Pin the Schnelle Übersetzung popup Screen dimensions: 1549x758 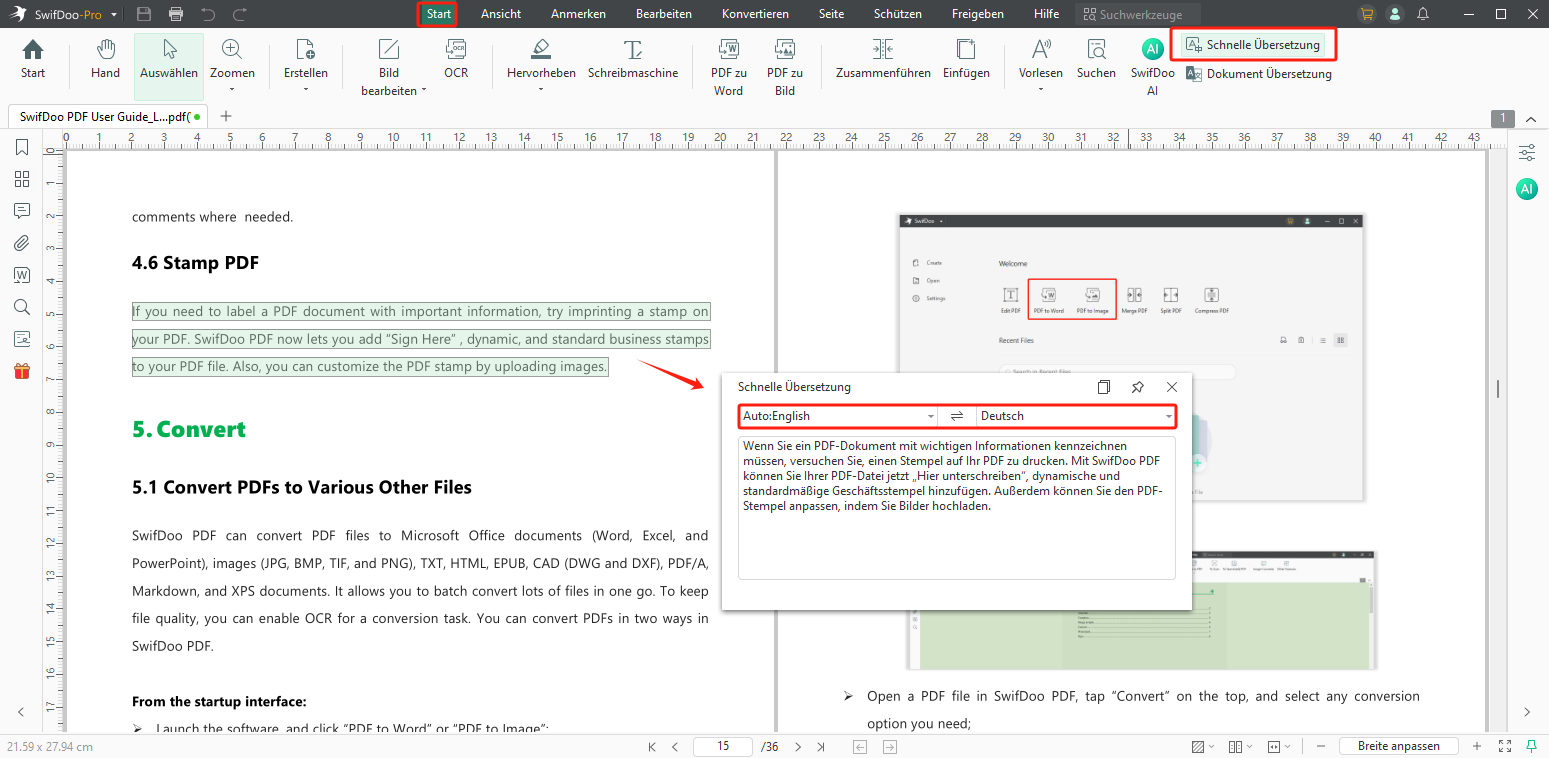click(1138, 387)
